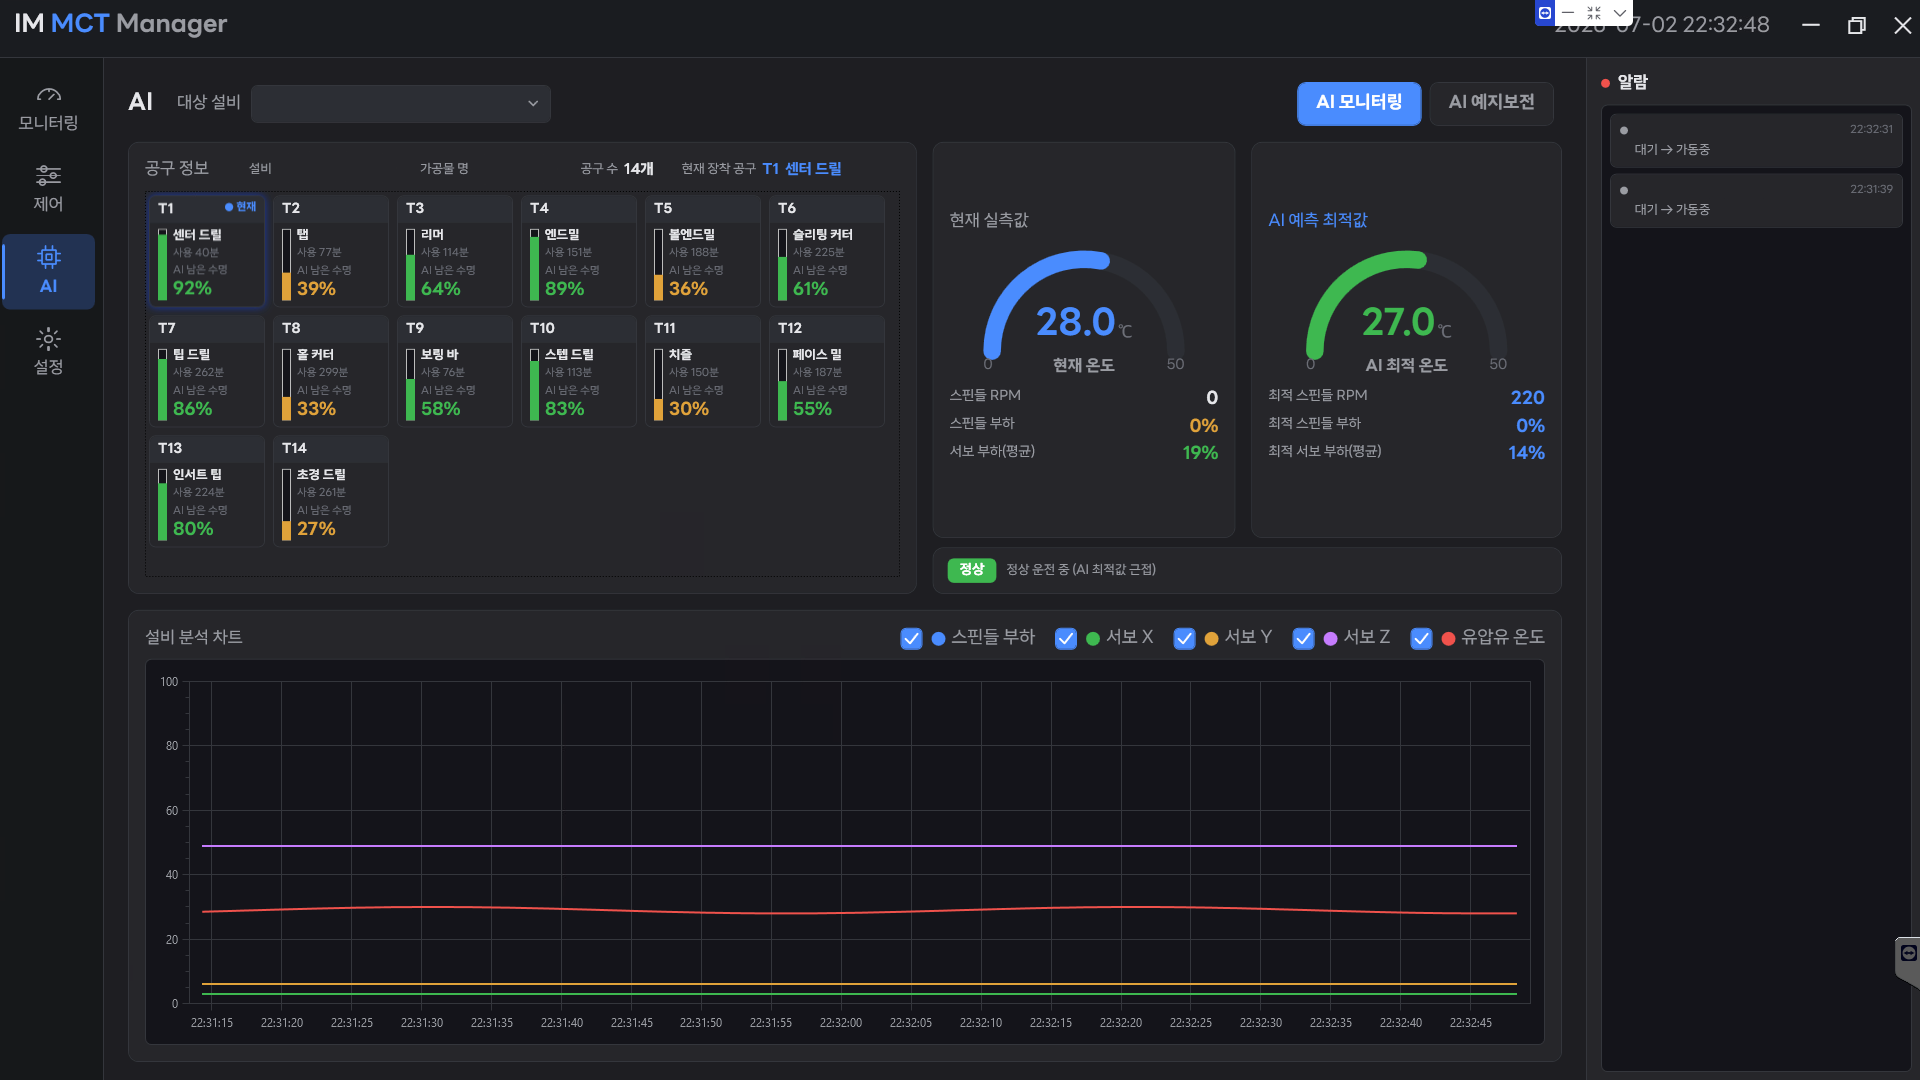Select the AI 모니터링 tab
1920x1080 pixels.
click(1359, 103)
